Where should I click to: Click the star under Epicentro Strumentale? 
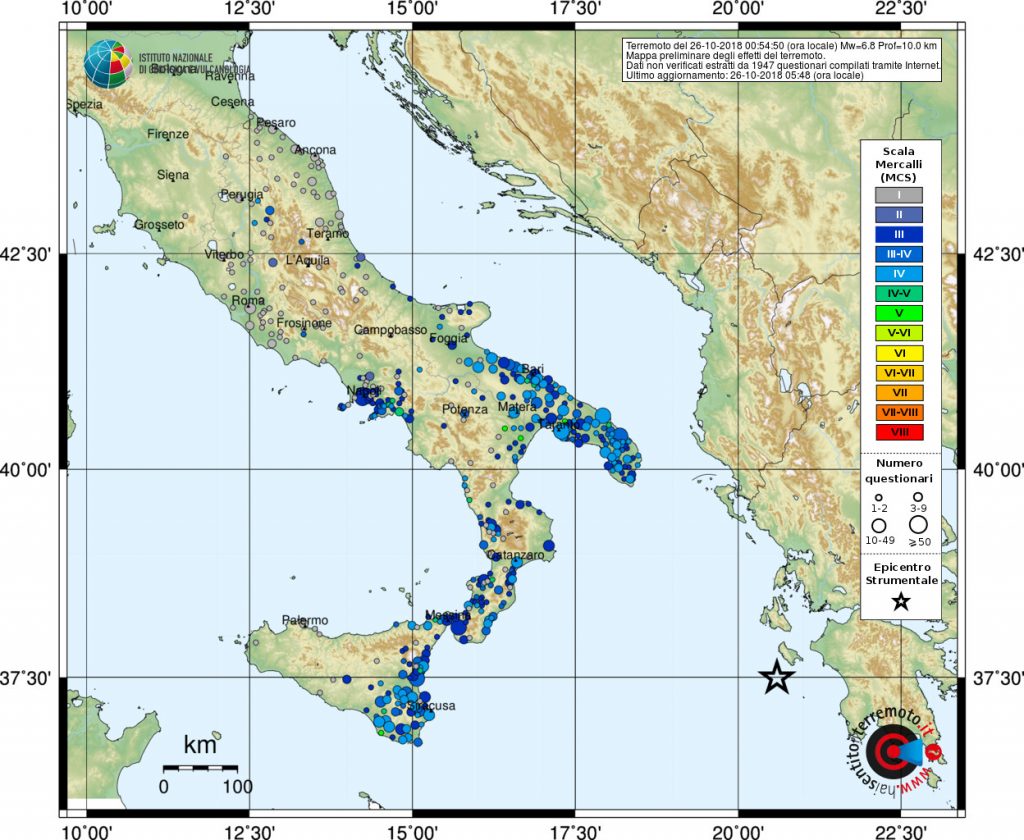click(901, 604)
